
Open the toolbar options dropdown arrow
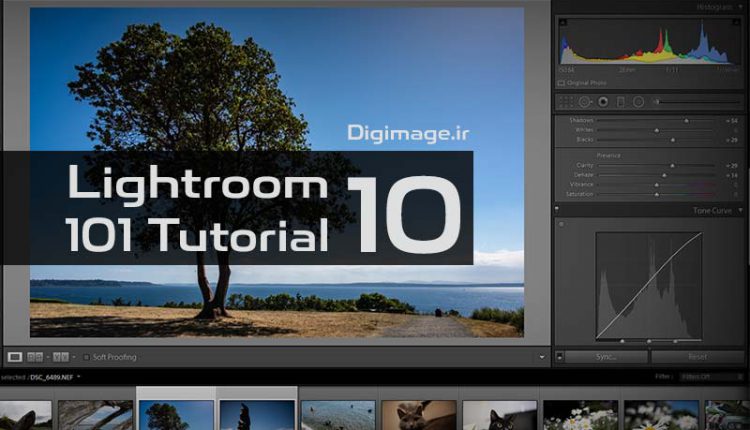click(x=541, y=356)
